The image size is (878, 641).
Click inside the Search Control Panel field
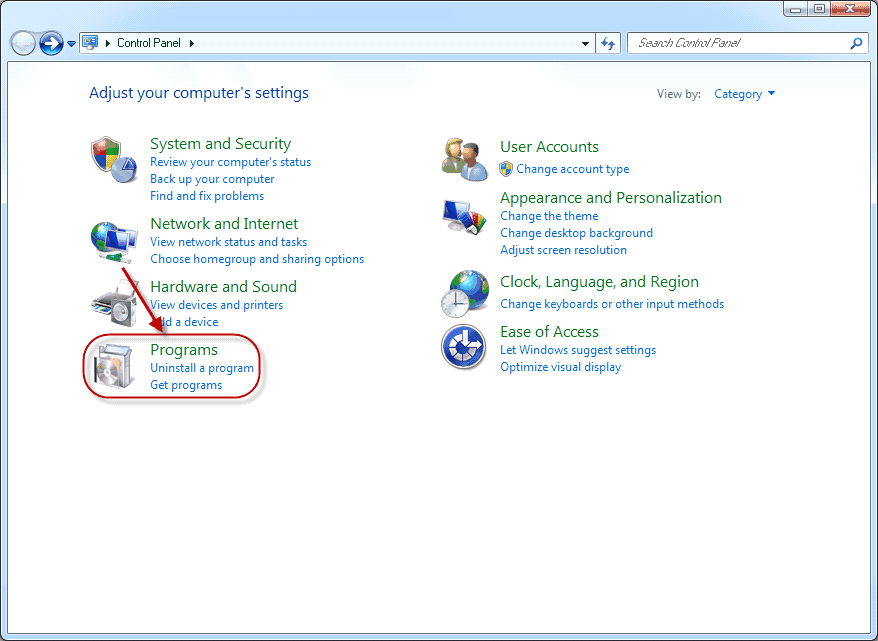pyautogui.click(x=738, y=44)
